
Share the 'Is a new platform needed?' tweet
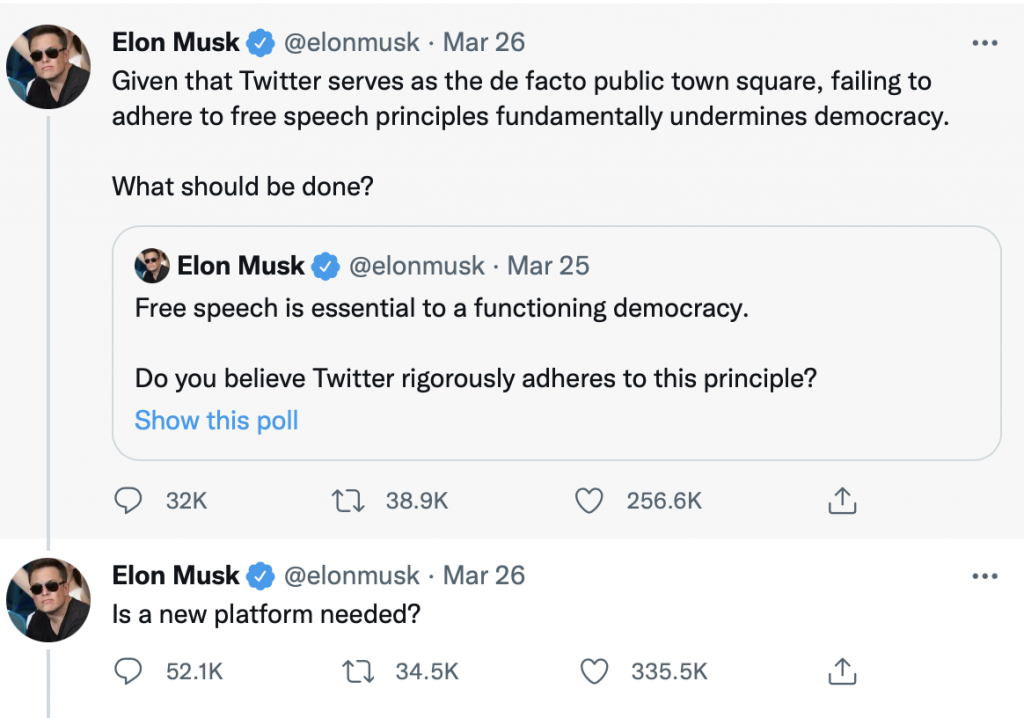coord(842,671)
